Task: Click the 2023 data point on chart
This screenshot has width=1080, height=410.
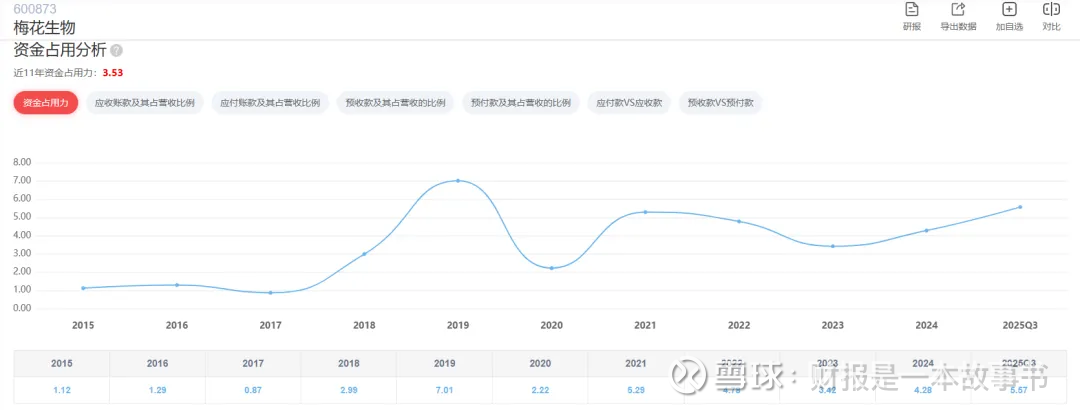Action: pyautogui.click(x=833, y=246)
